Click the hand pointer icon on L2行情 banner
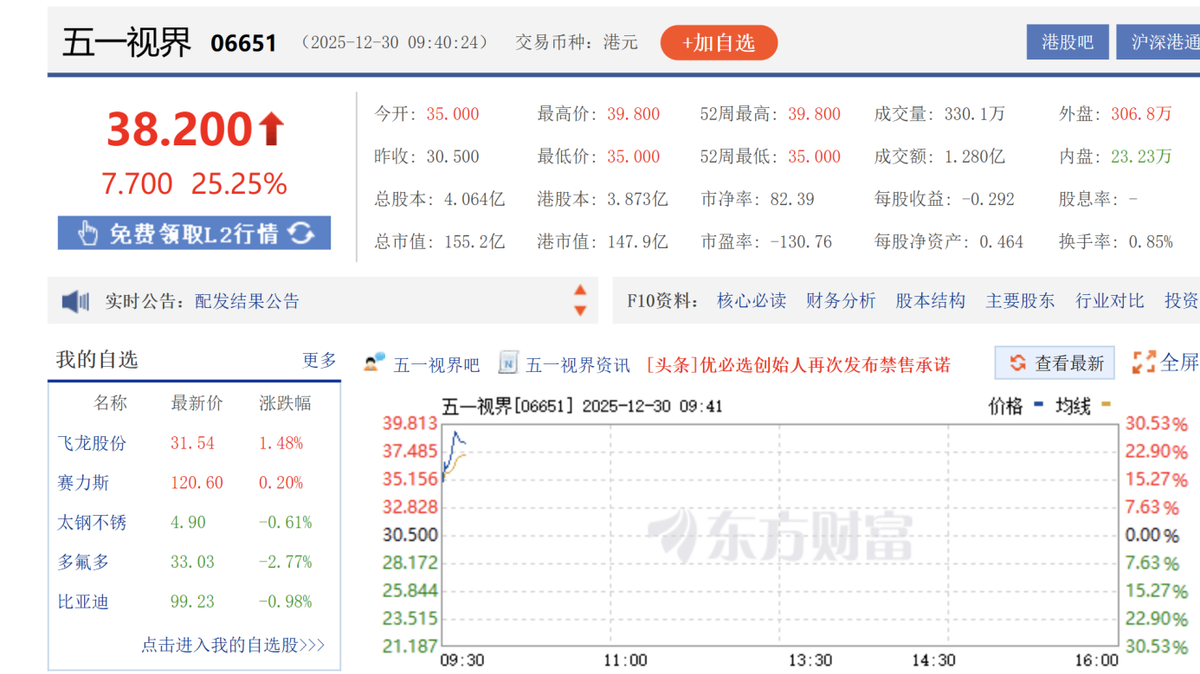 point(88,234)
